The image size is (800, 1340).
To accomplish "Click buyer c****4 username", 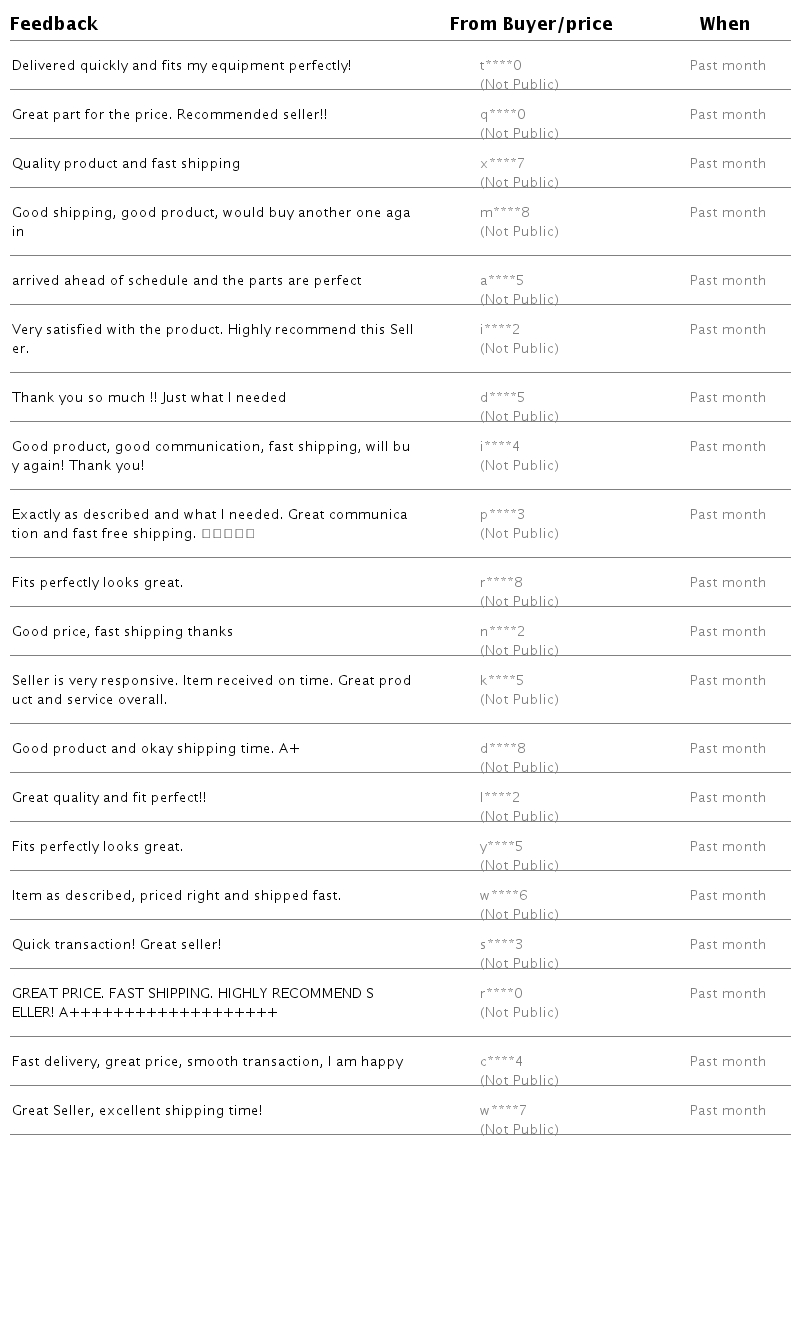I will tap(501, 1062).
